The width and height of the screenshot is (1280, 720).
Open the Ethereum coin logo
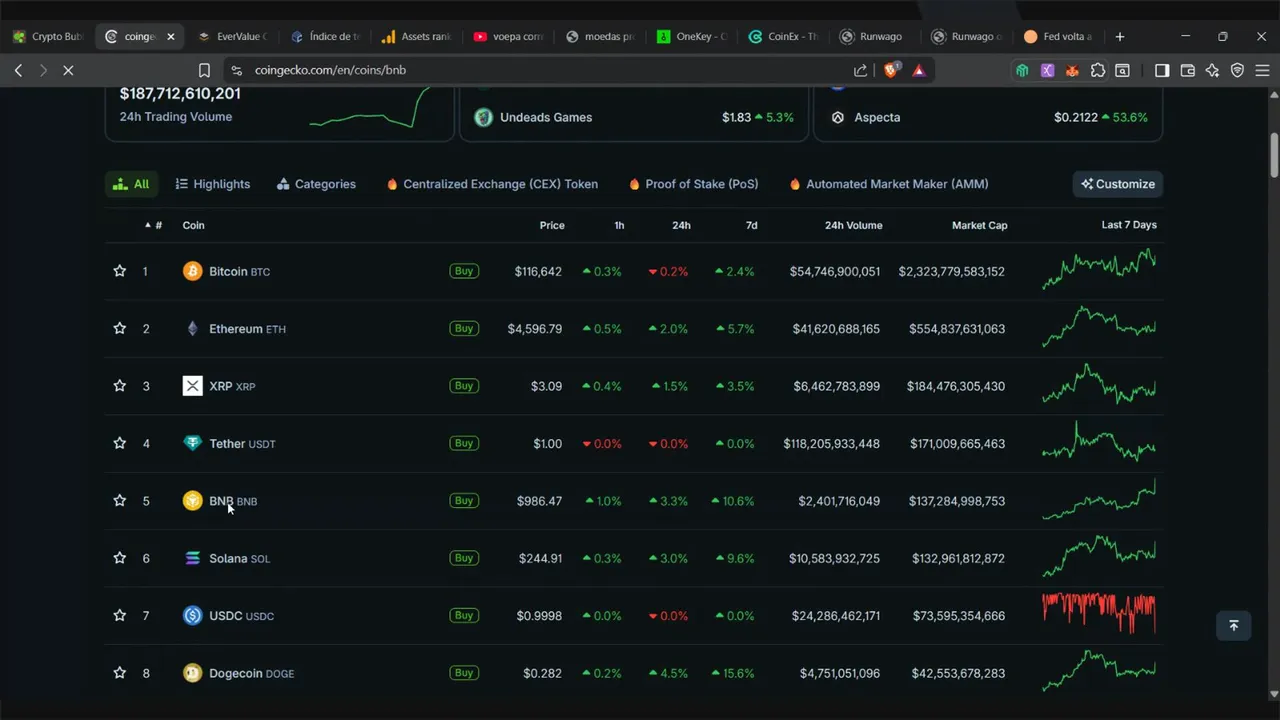point(192,328)
